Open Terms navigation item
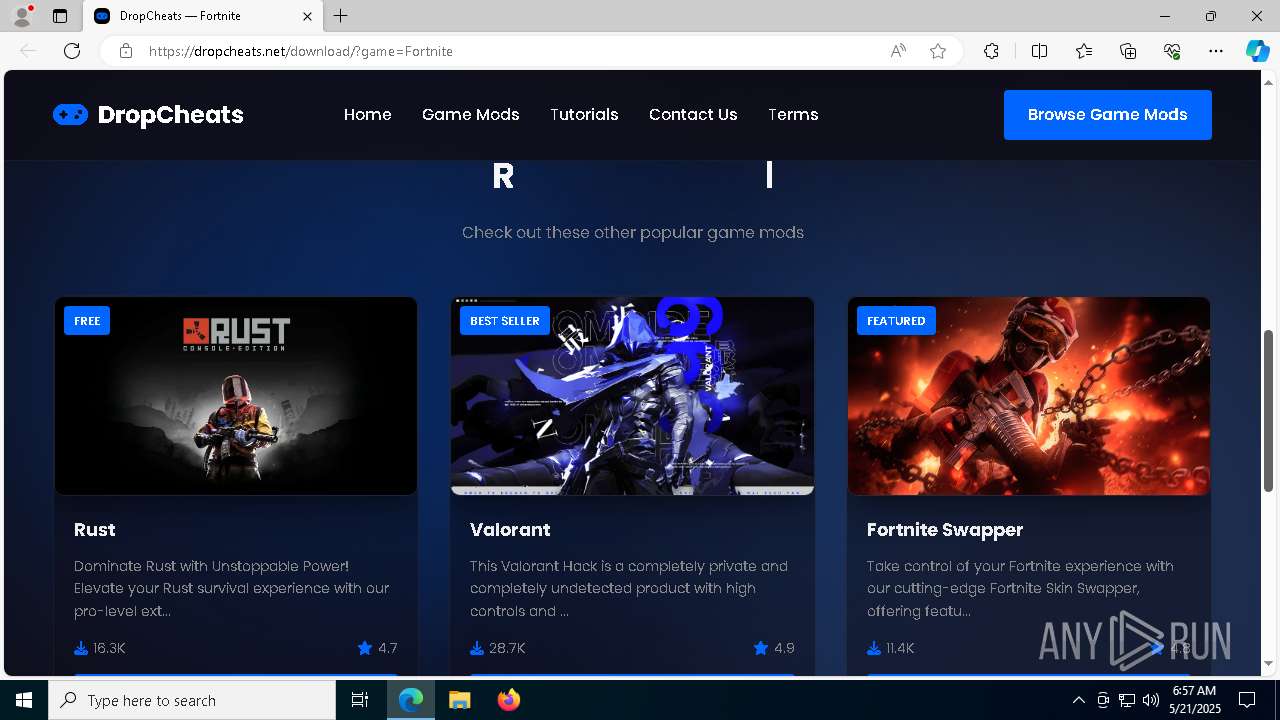1280x720 pixels. coord(793,115)
